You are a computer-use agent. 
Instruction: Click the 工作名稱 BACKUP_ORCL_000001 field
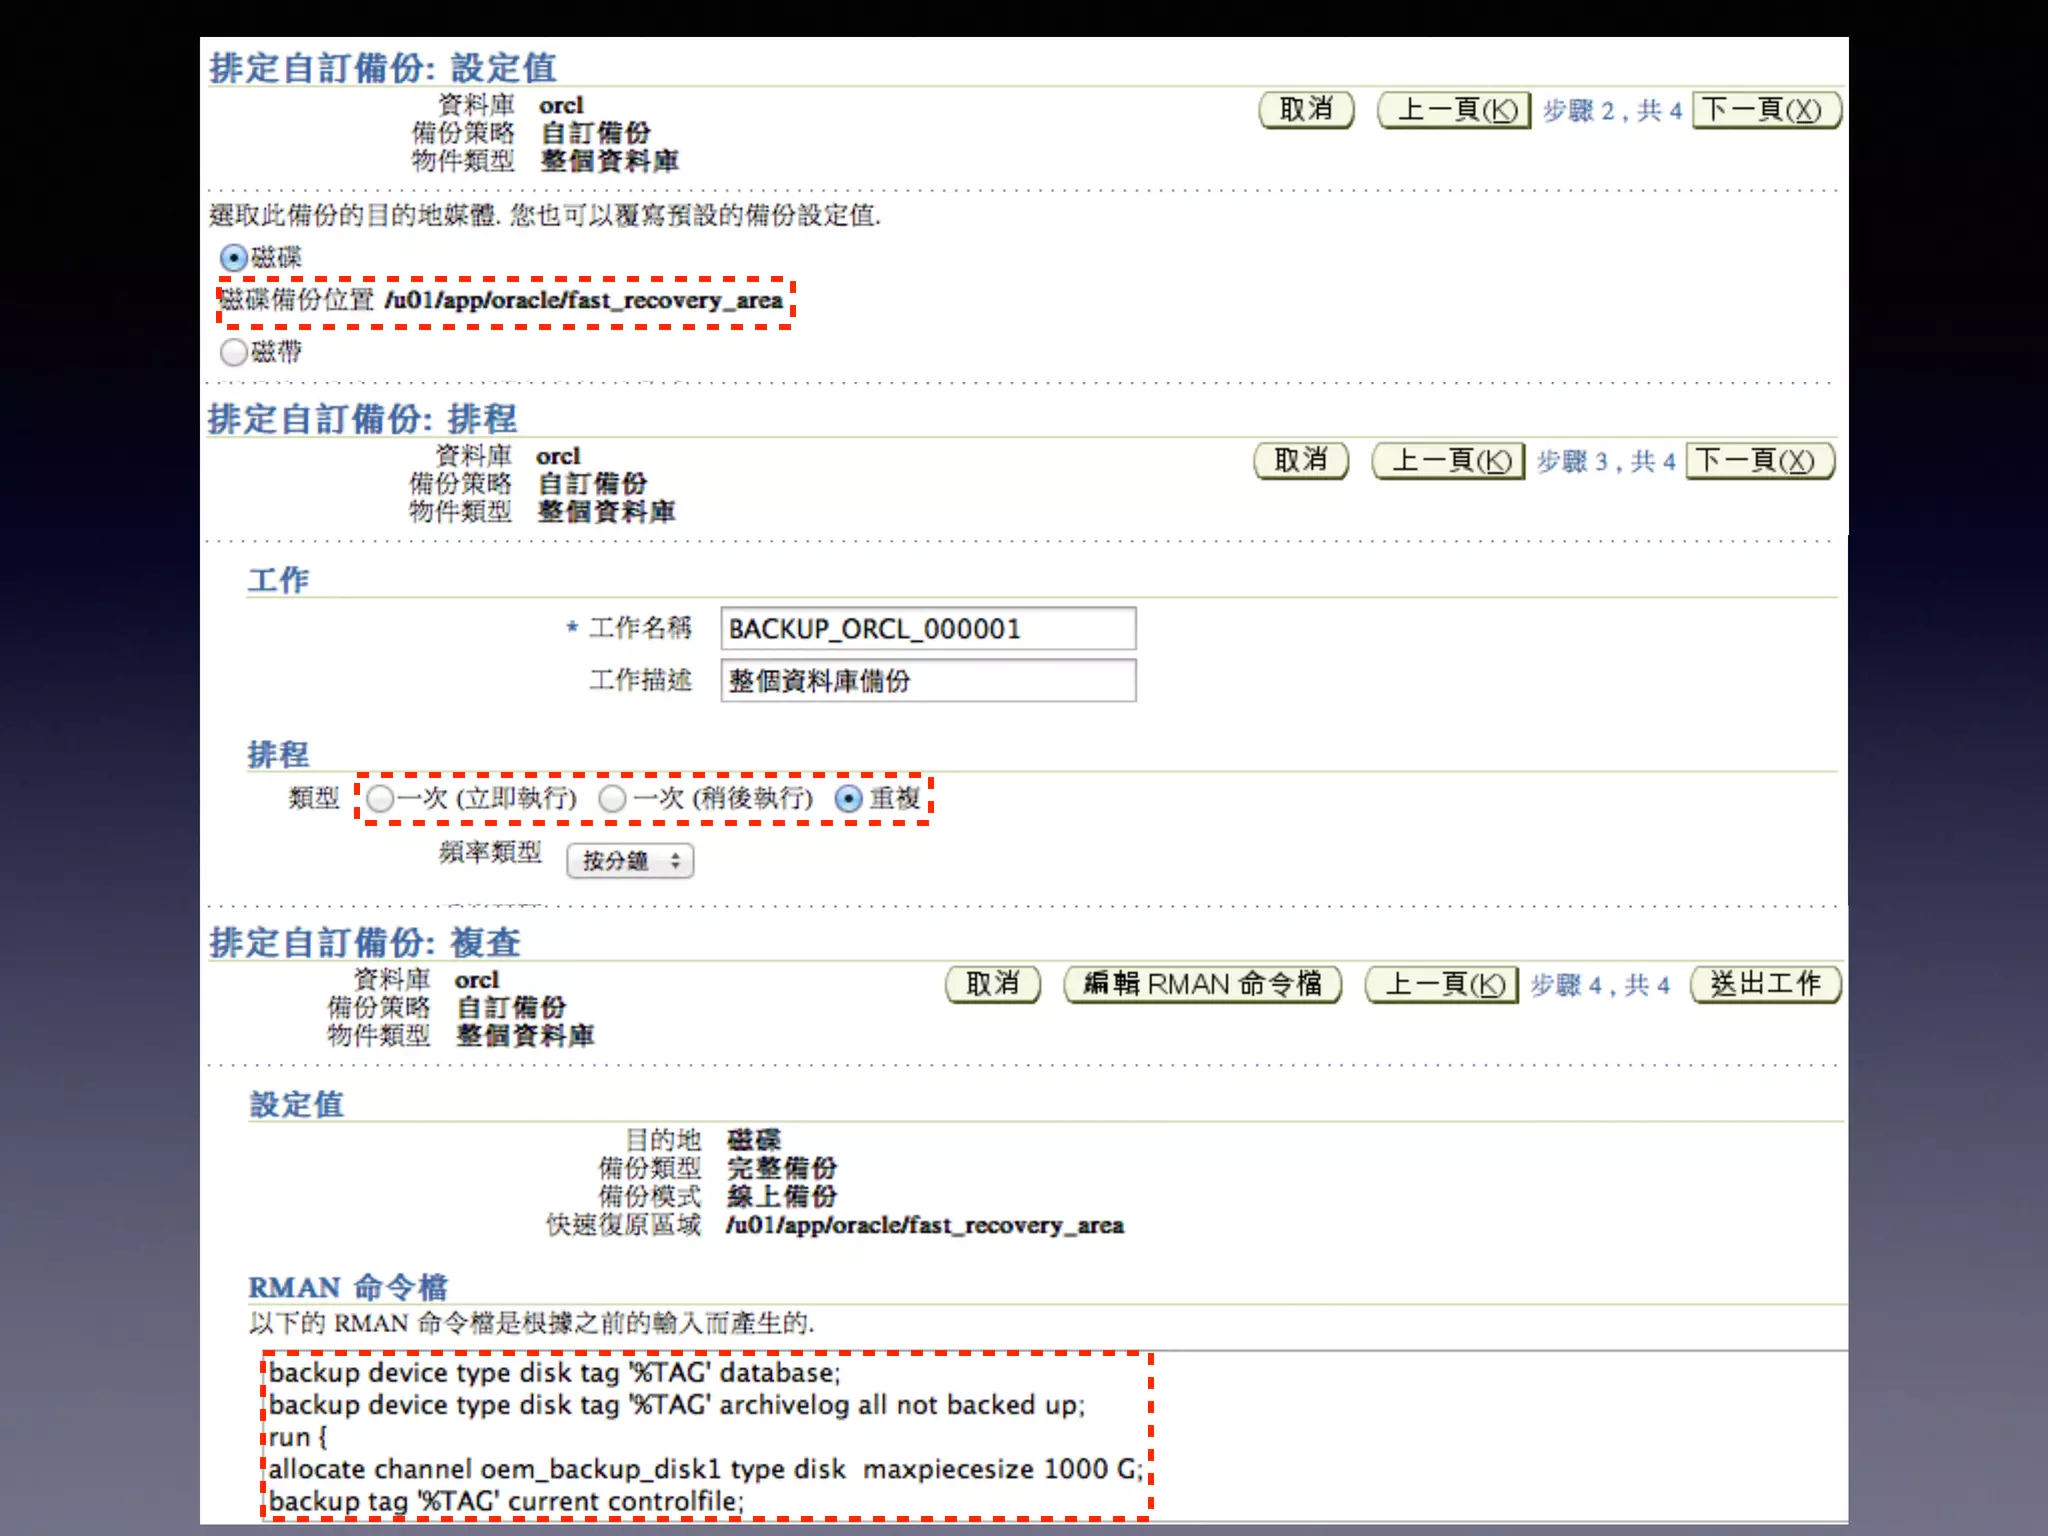[927, 629]
